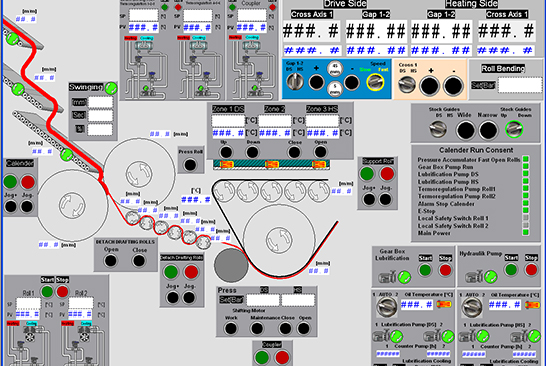Stop the Hydraulik Pump with red button
546x366 pixels.
[531, 270]
